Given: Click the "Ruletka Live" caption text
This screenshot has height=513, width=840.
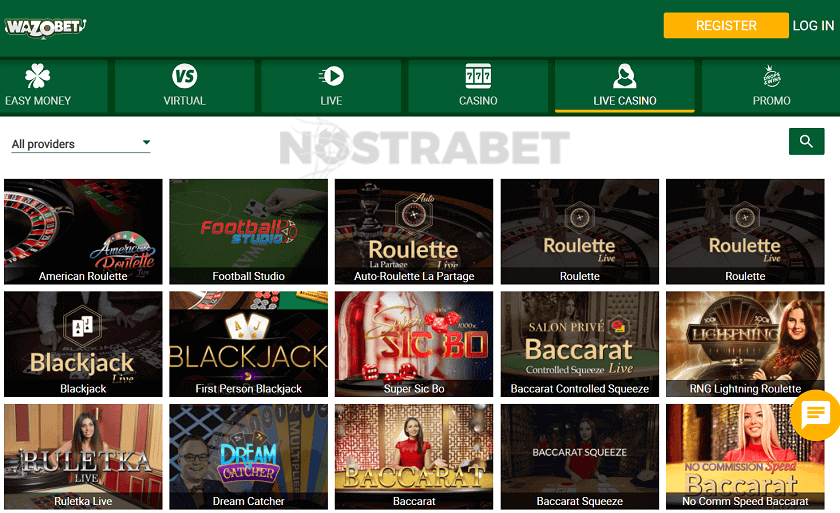Looking at the screenshot, I should [x=83, y=501].
